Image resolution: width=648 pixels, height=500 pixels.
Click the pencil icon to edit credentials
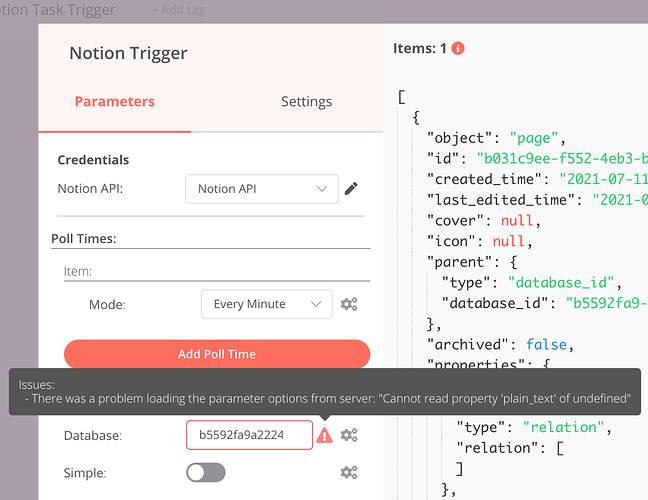click(351, 188)
